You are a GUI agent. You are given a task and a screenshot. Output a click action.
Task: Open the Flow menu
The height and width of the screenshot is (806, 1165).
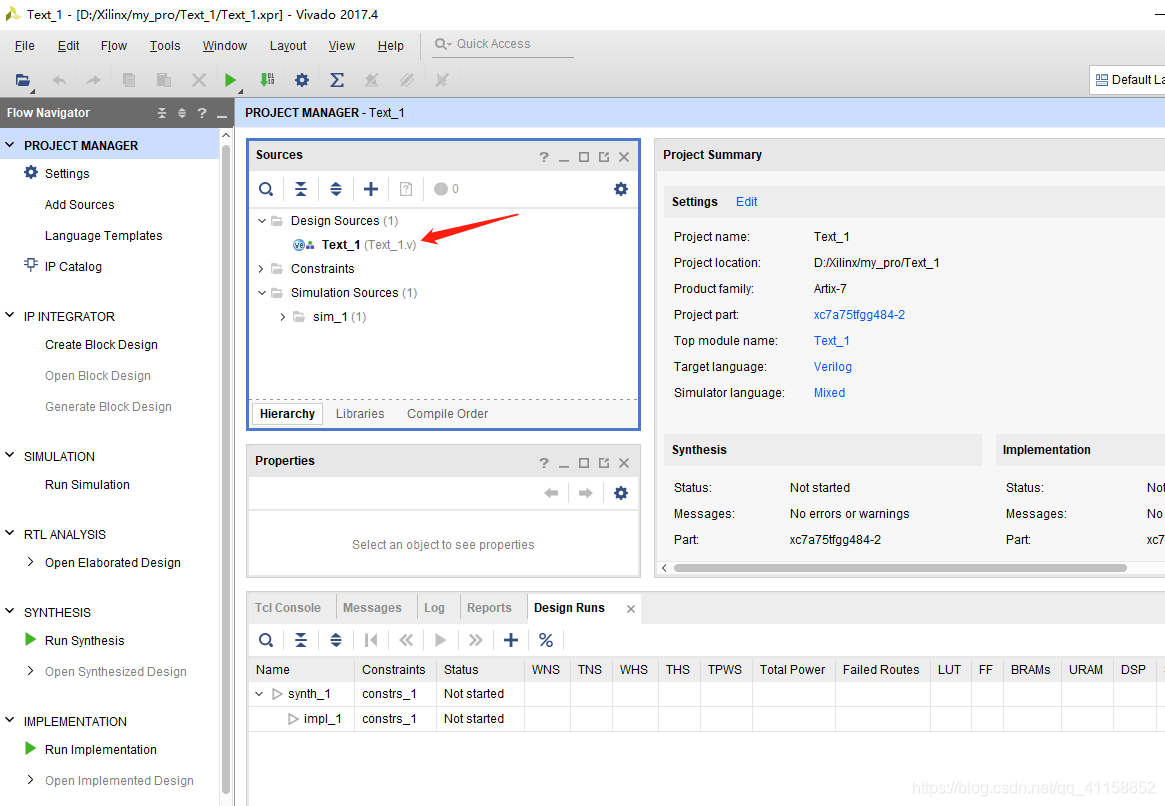pyautogui.click(x=114, y=45)
